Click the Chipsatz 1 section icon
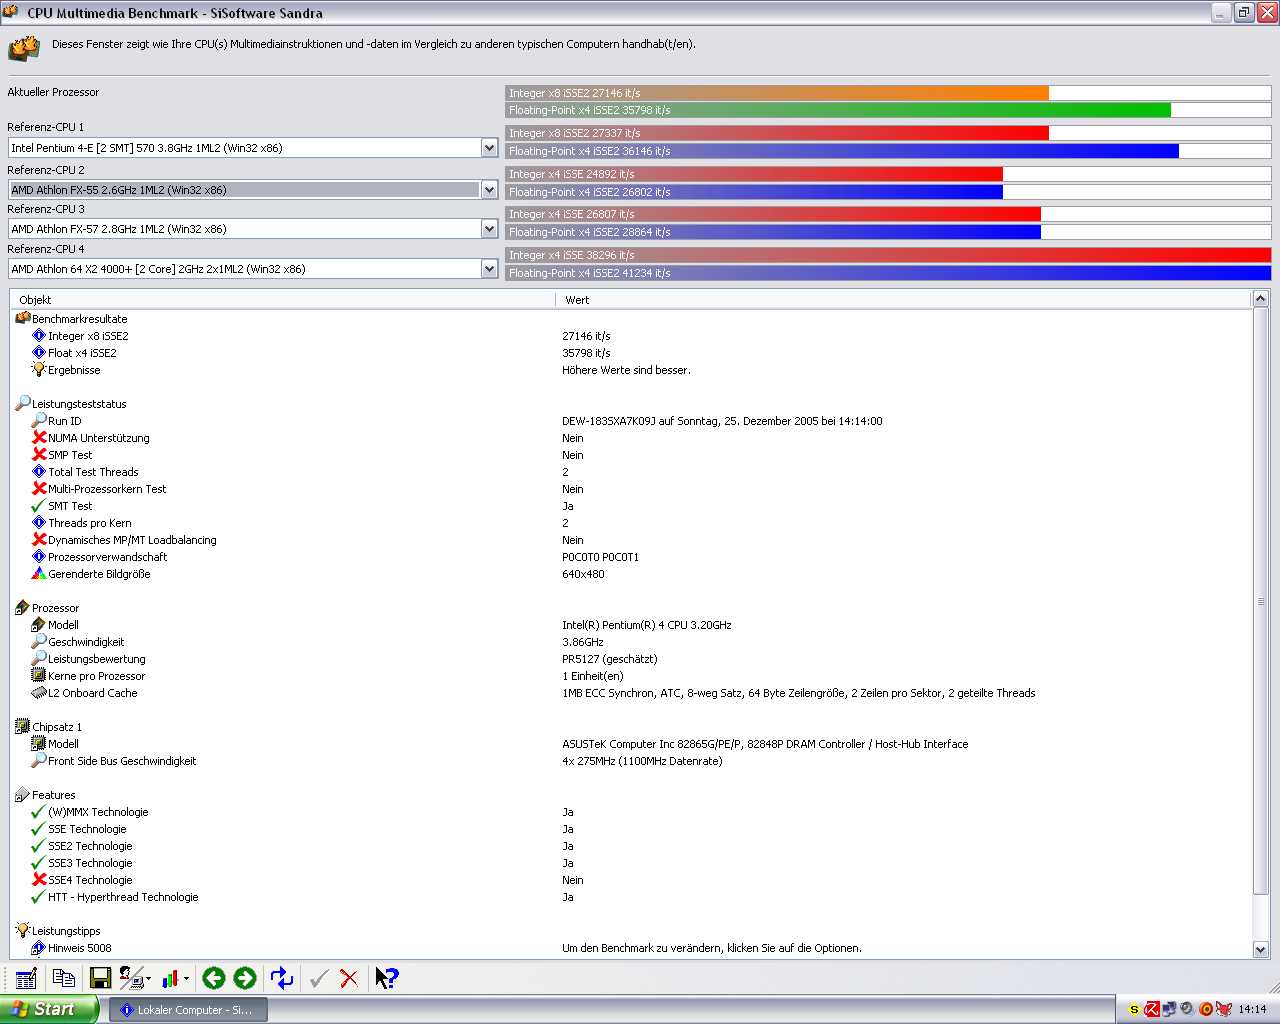Viewport: 1280px width, 1024px height. 23,727
